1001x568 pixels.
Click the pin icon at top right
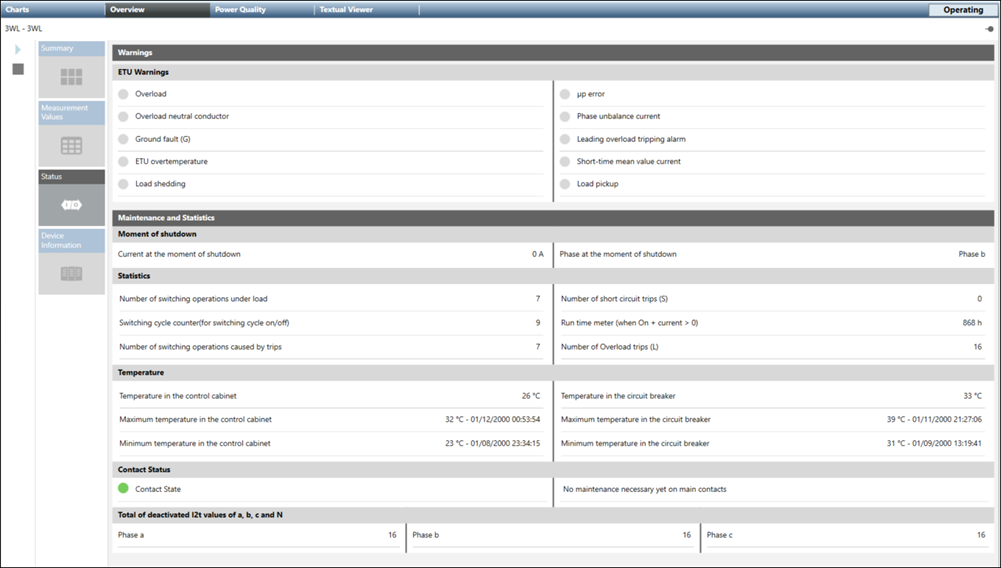point(988,29)
